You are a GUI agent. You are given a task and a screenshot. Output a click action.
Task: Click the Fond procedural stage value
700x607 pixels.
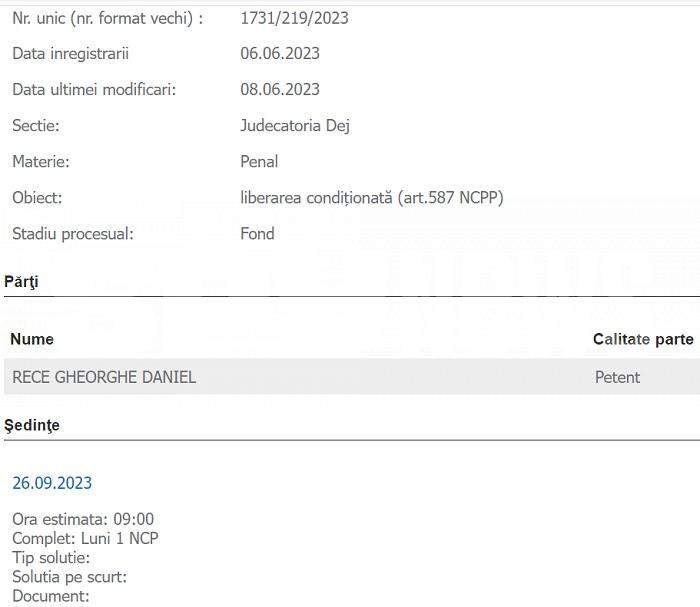click(257, 233)
